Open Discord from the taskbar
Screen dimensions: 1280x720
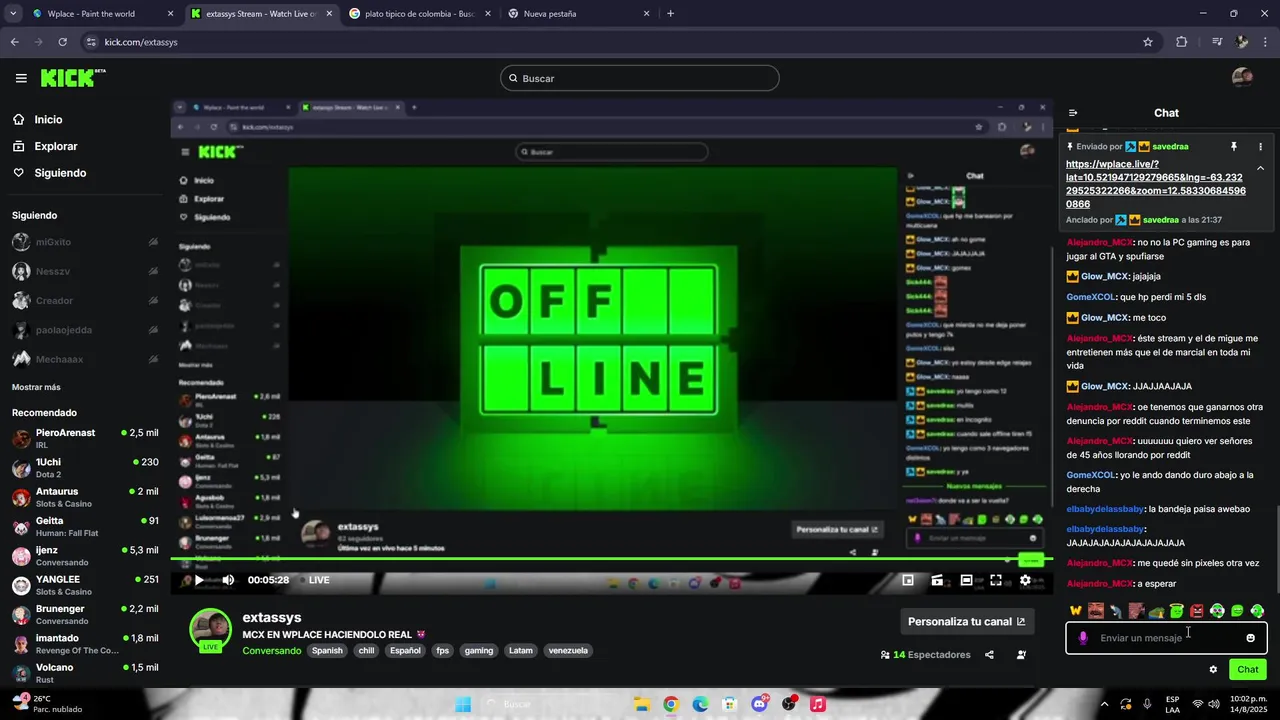759,704
